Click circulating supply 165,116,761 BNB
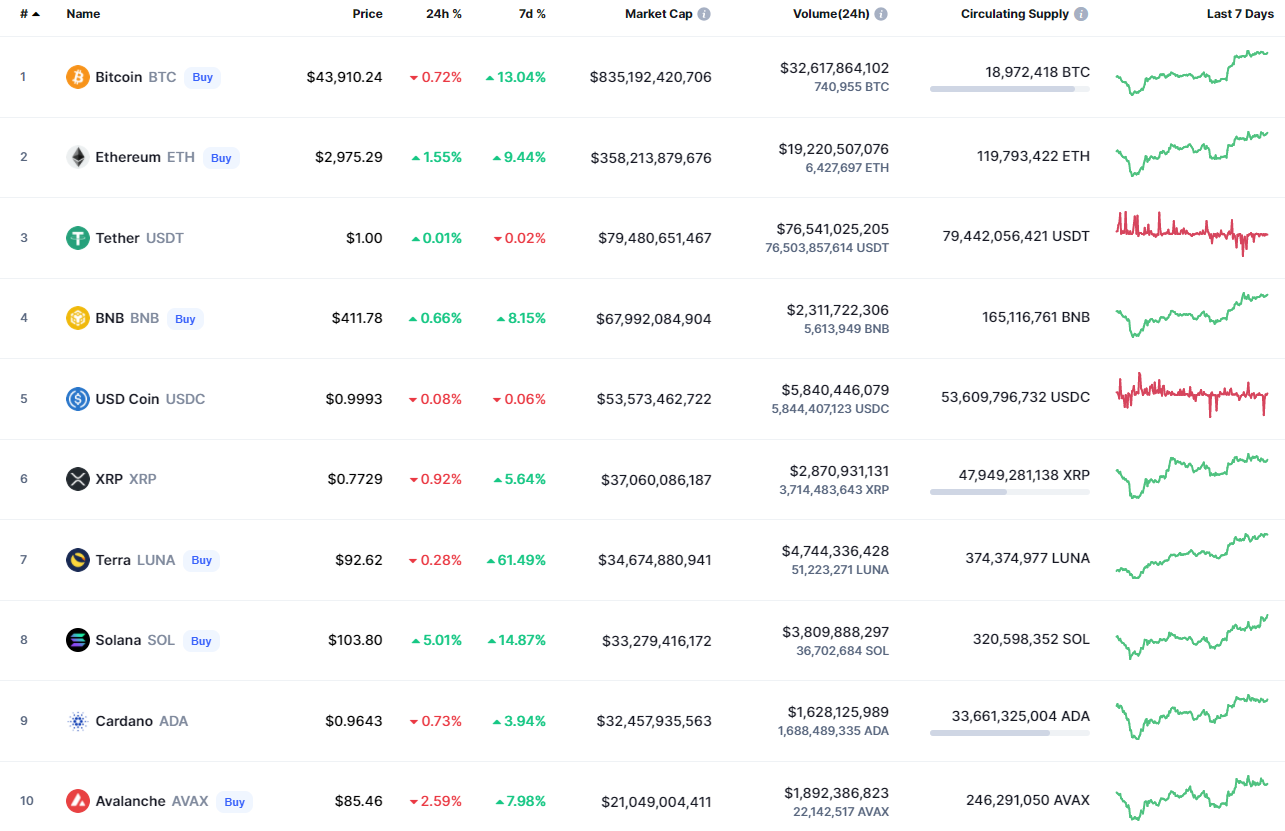 [1036, 317]
